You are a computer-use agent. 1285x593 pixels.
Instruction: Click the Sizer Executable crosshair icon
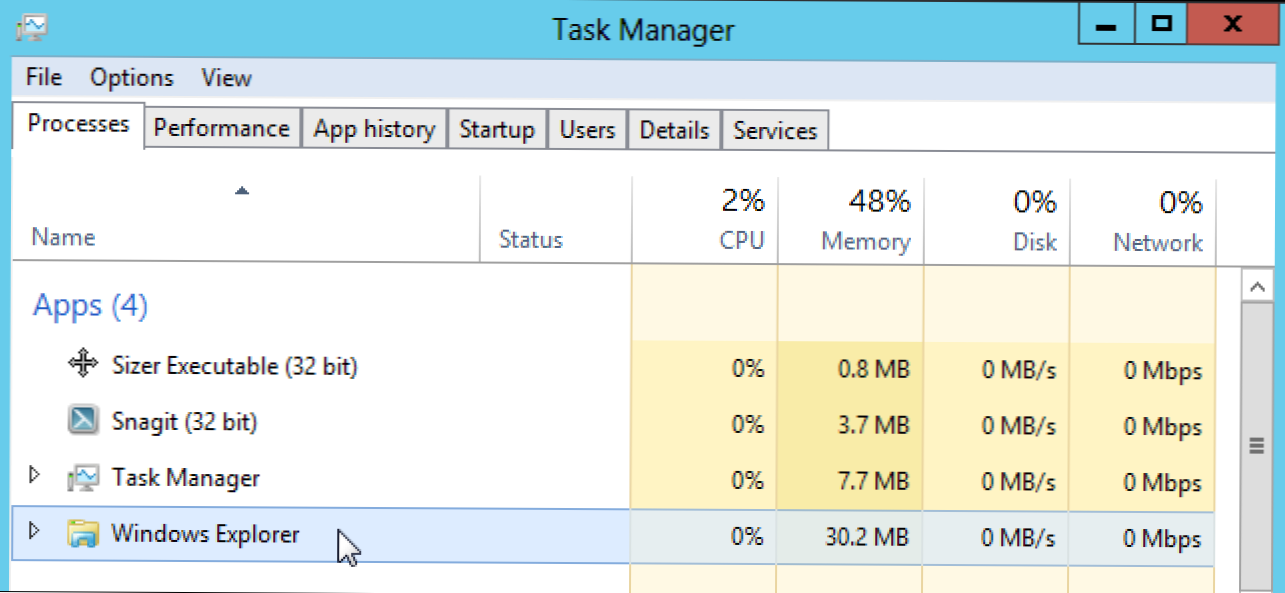click(x=82, y=365)
